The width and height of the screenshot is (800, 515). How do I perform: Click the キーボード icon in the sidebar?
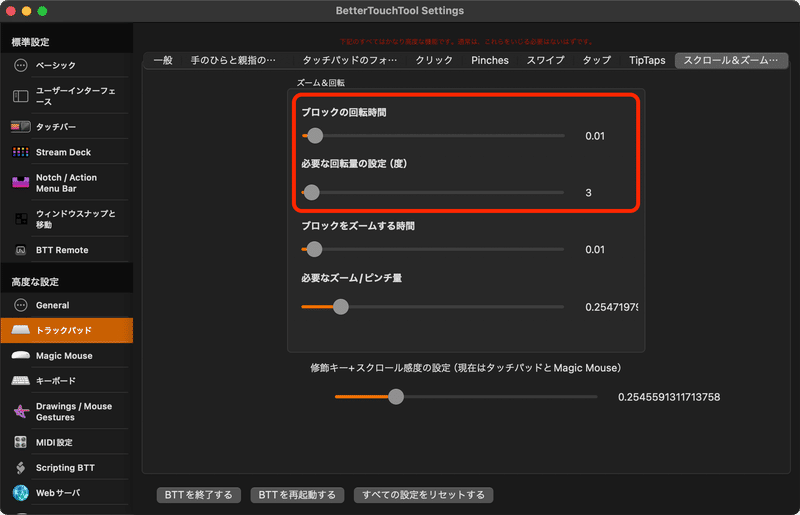20,381
